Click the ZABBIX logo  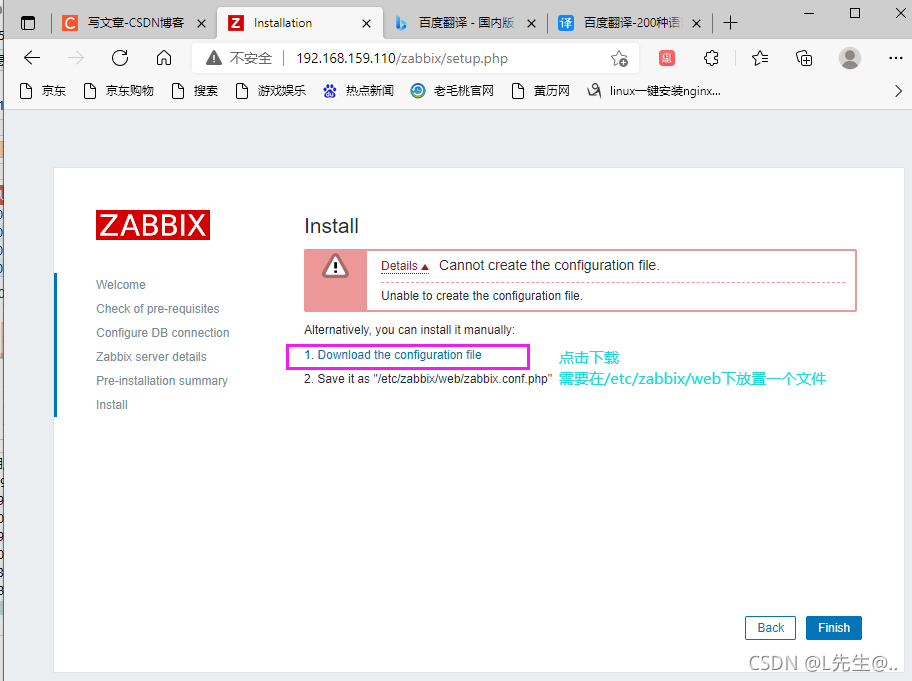(x=153, y=225)
